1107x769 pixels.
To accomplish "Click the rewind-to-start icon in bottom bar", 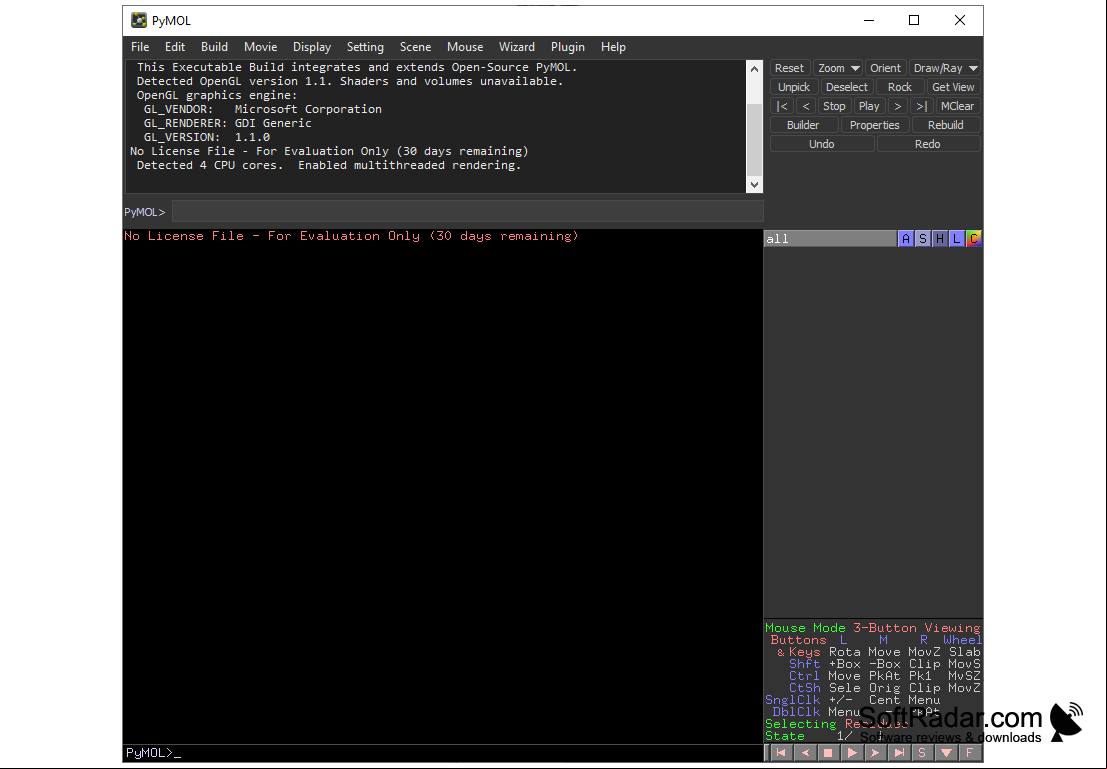I will [x=780, y=753].
